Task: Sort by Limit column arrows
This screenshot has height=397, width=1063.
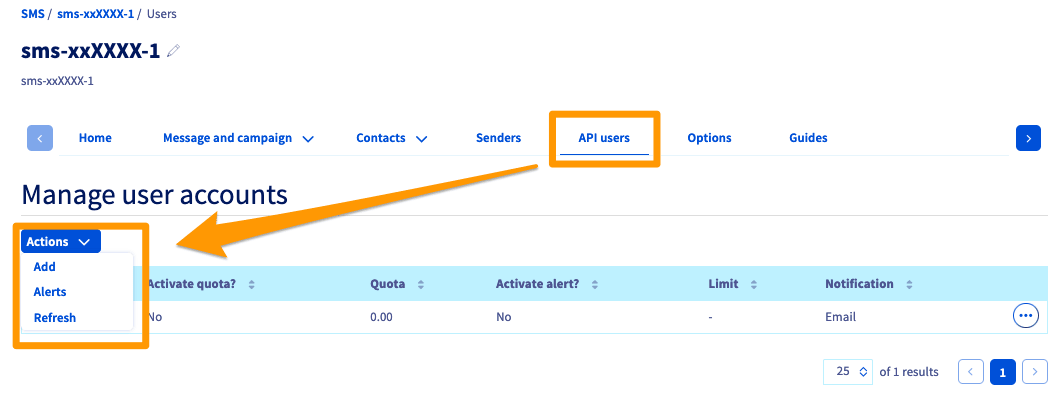Action: click(x=753, y=285)
